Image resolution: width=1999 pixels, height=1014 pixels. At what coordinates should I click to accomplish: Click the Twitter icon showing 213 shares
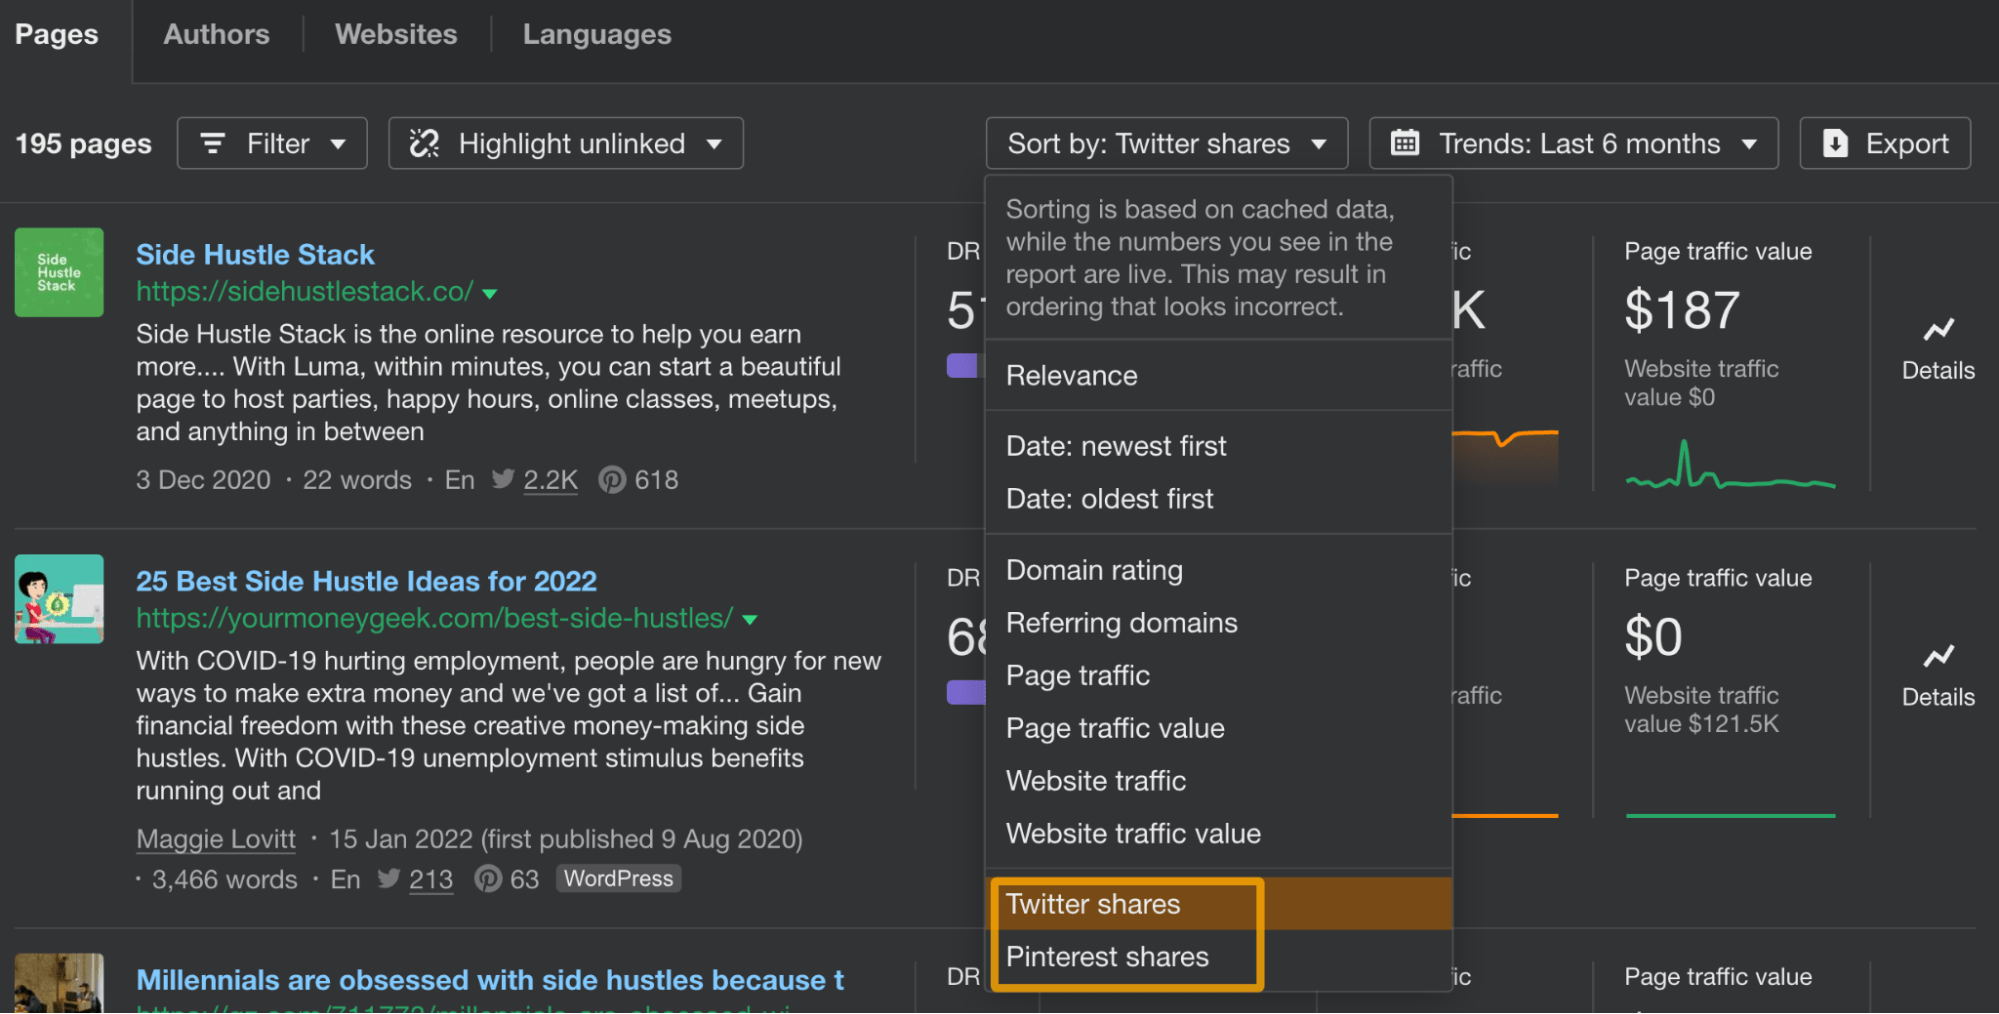click(388, 878)
